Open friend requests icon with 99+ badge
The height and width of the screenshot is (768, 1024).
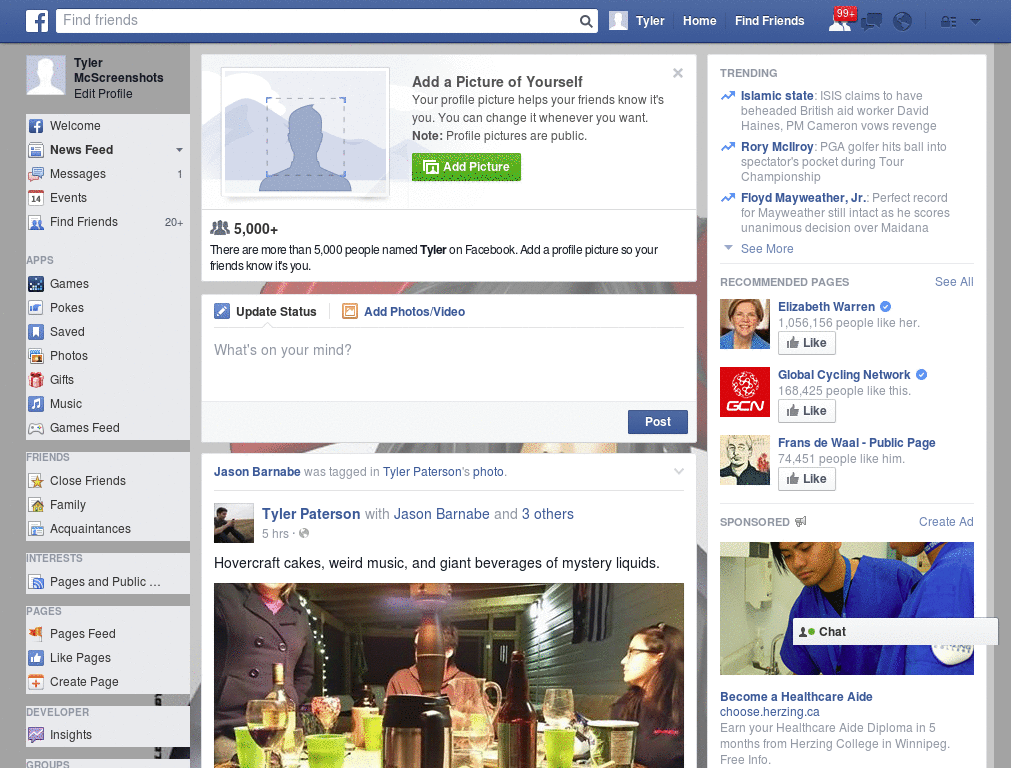pos(841,20)
